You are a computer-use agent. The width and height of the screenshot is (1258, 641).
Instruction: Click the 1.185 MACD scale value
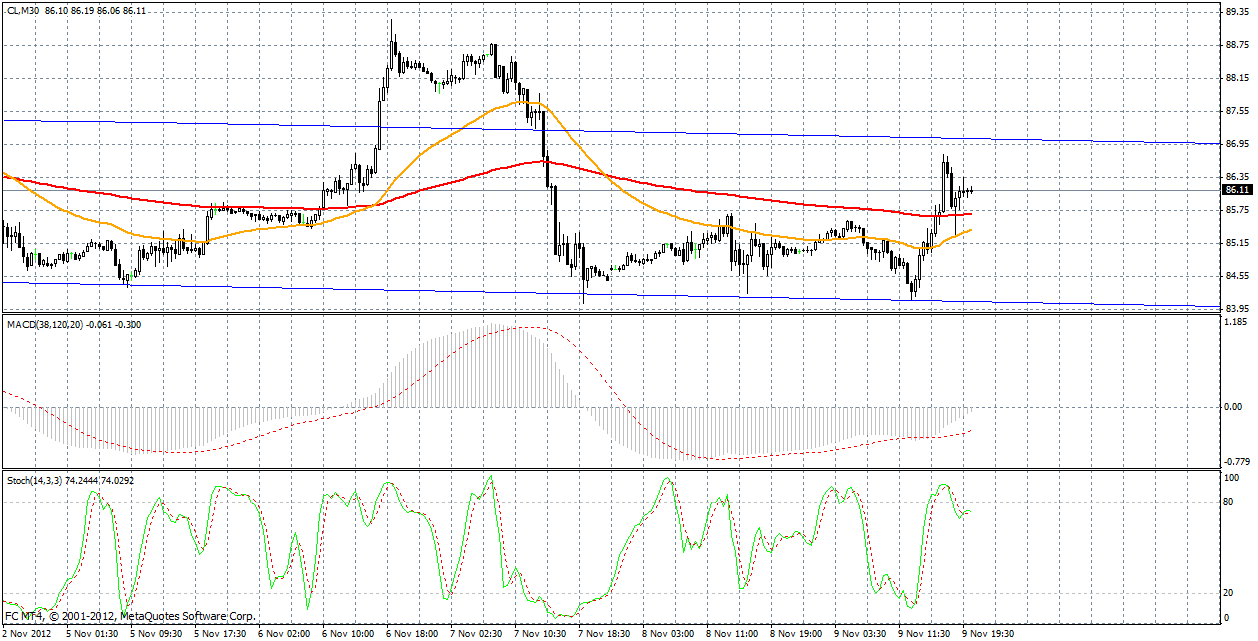coord(1237,322)
